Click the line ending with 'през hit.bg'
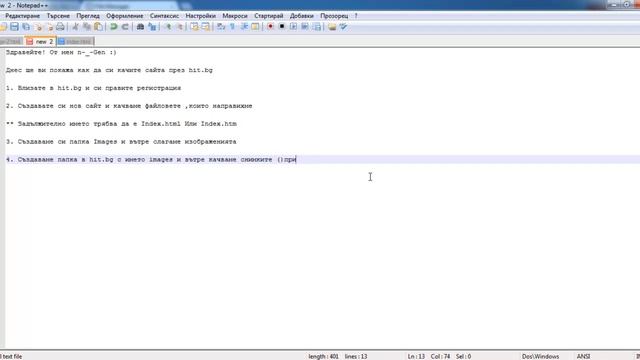Image resolution: width=640 pixels, height=360 pixels. coord(109,70)
